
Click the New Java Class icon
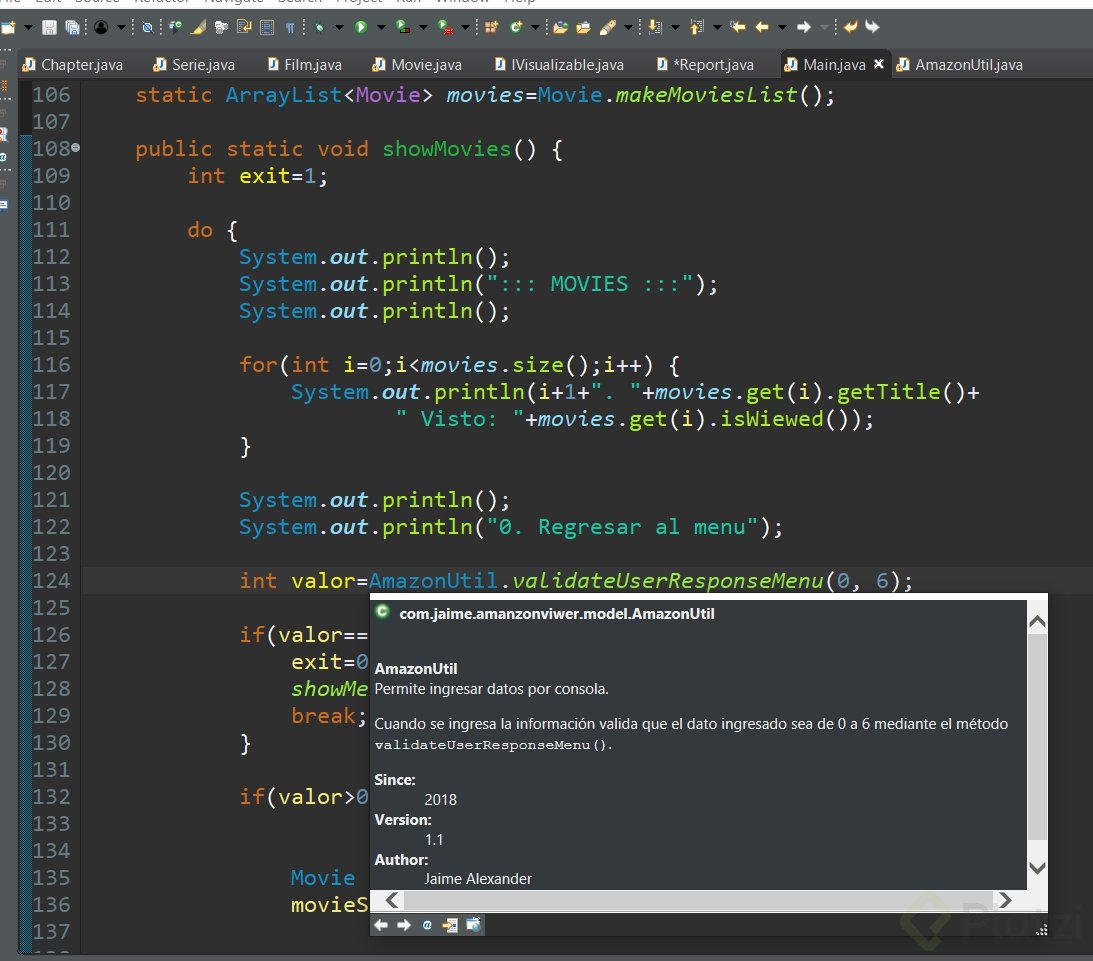[516, 28]
